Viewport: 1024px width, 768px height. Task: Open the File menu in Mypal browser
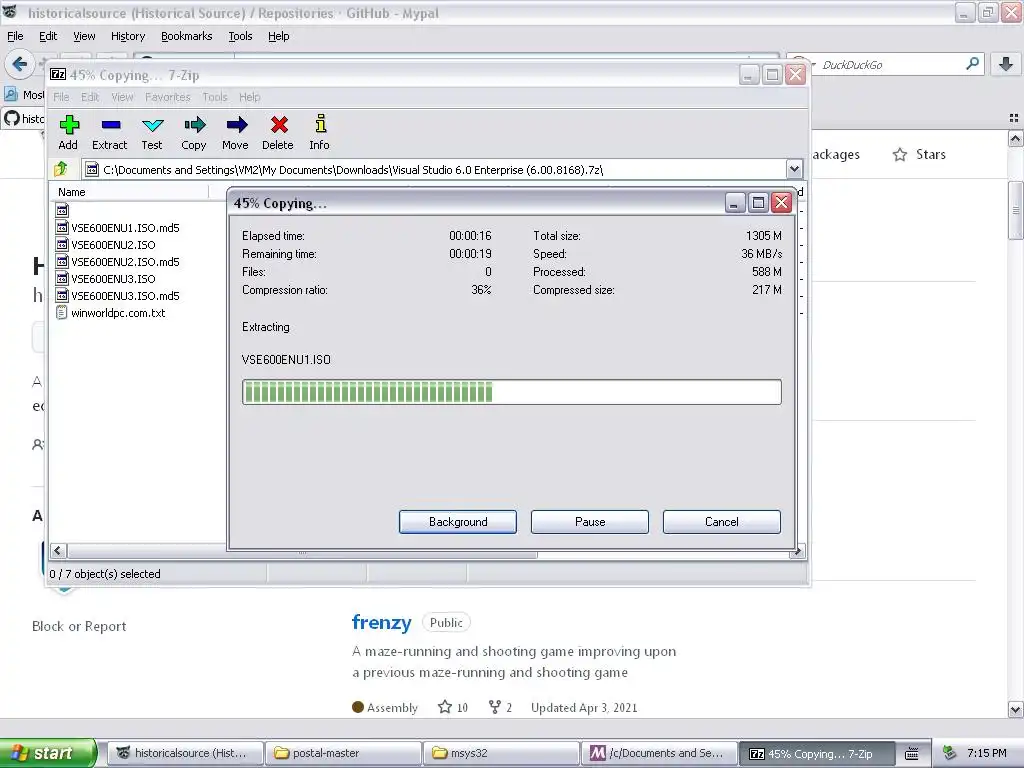15,36
